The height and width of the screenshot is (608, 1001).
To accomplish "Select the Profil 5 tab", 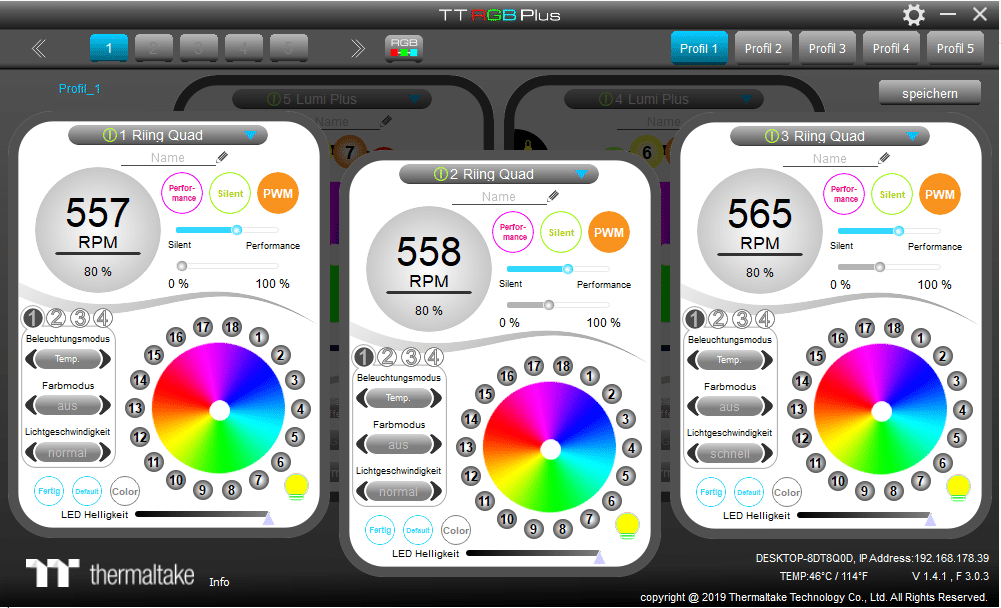I will (x=955, y=48).
